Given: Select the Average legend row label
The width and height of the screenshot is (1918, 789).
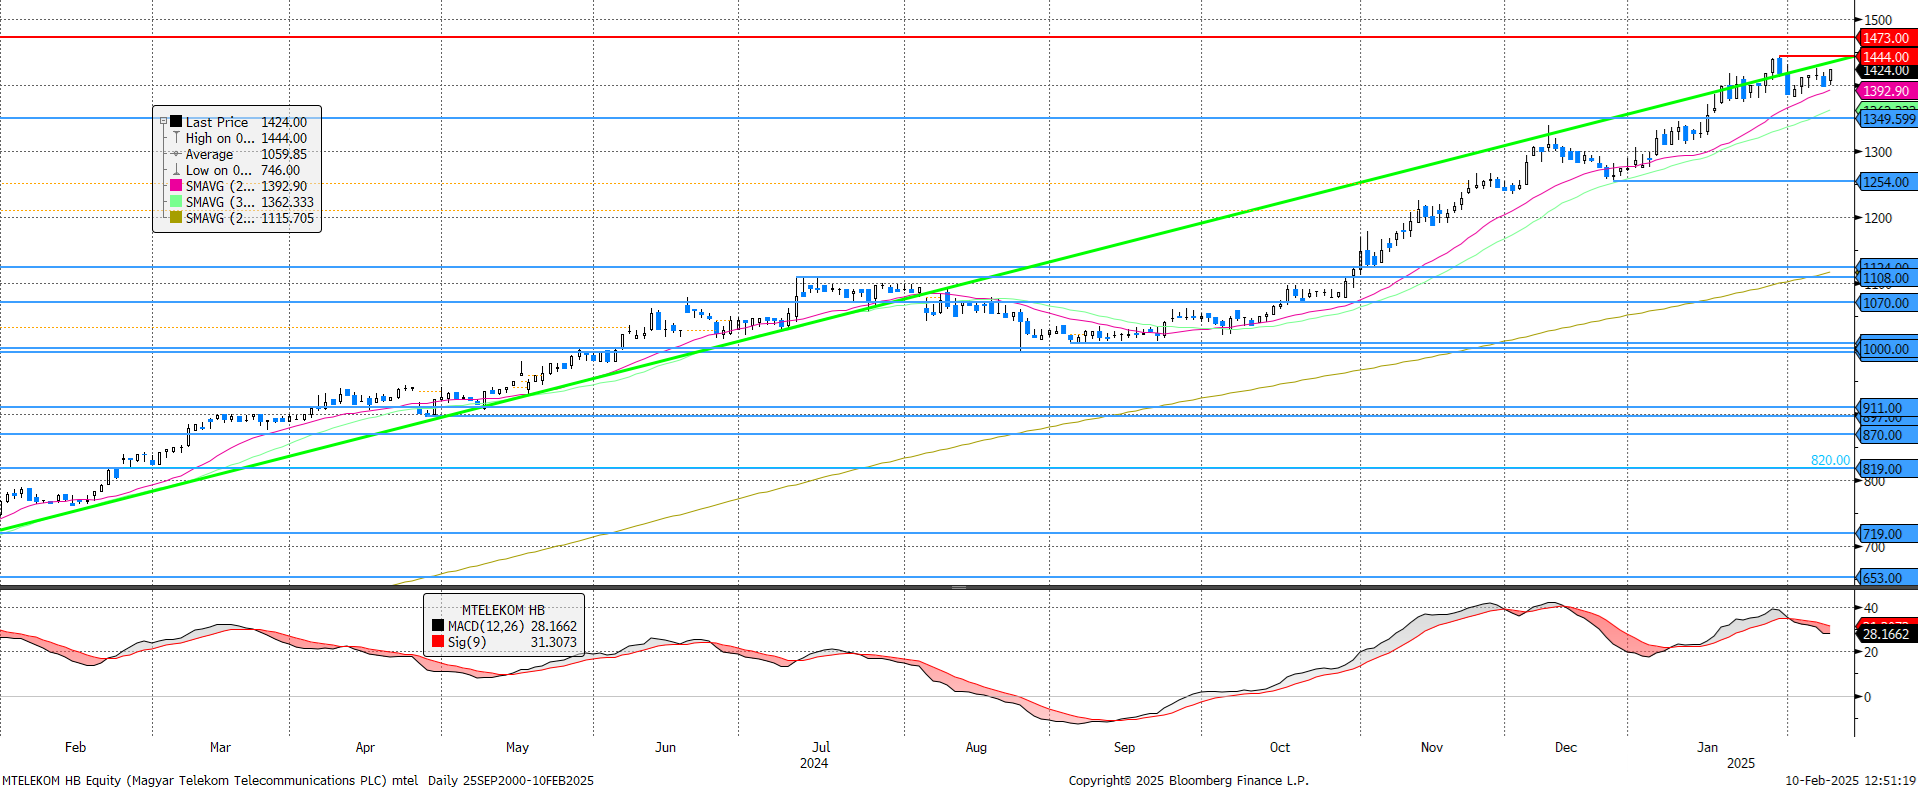Looking at the screenshot, I should click(209, 154).
